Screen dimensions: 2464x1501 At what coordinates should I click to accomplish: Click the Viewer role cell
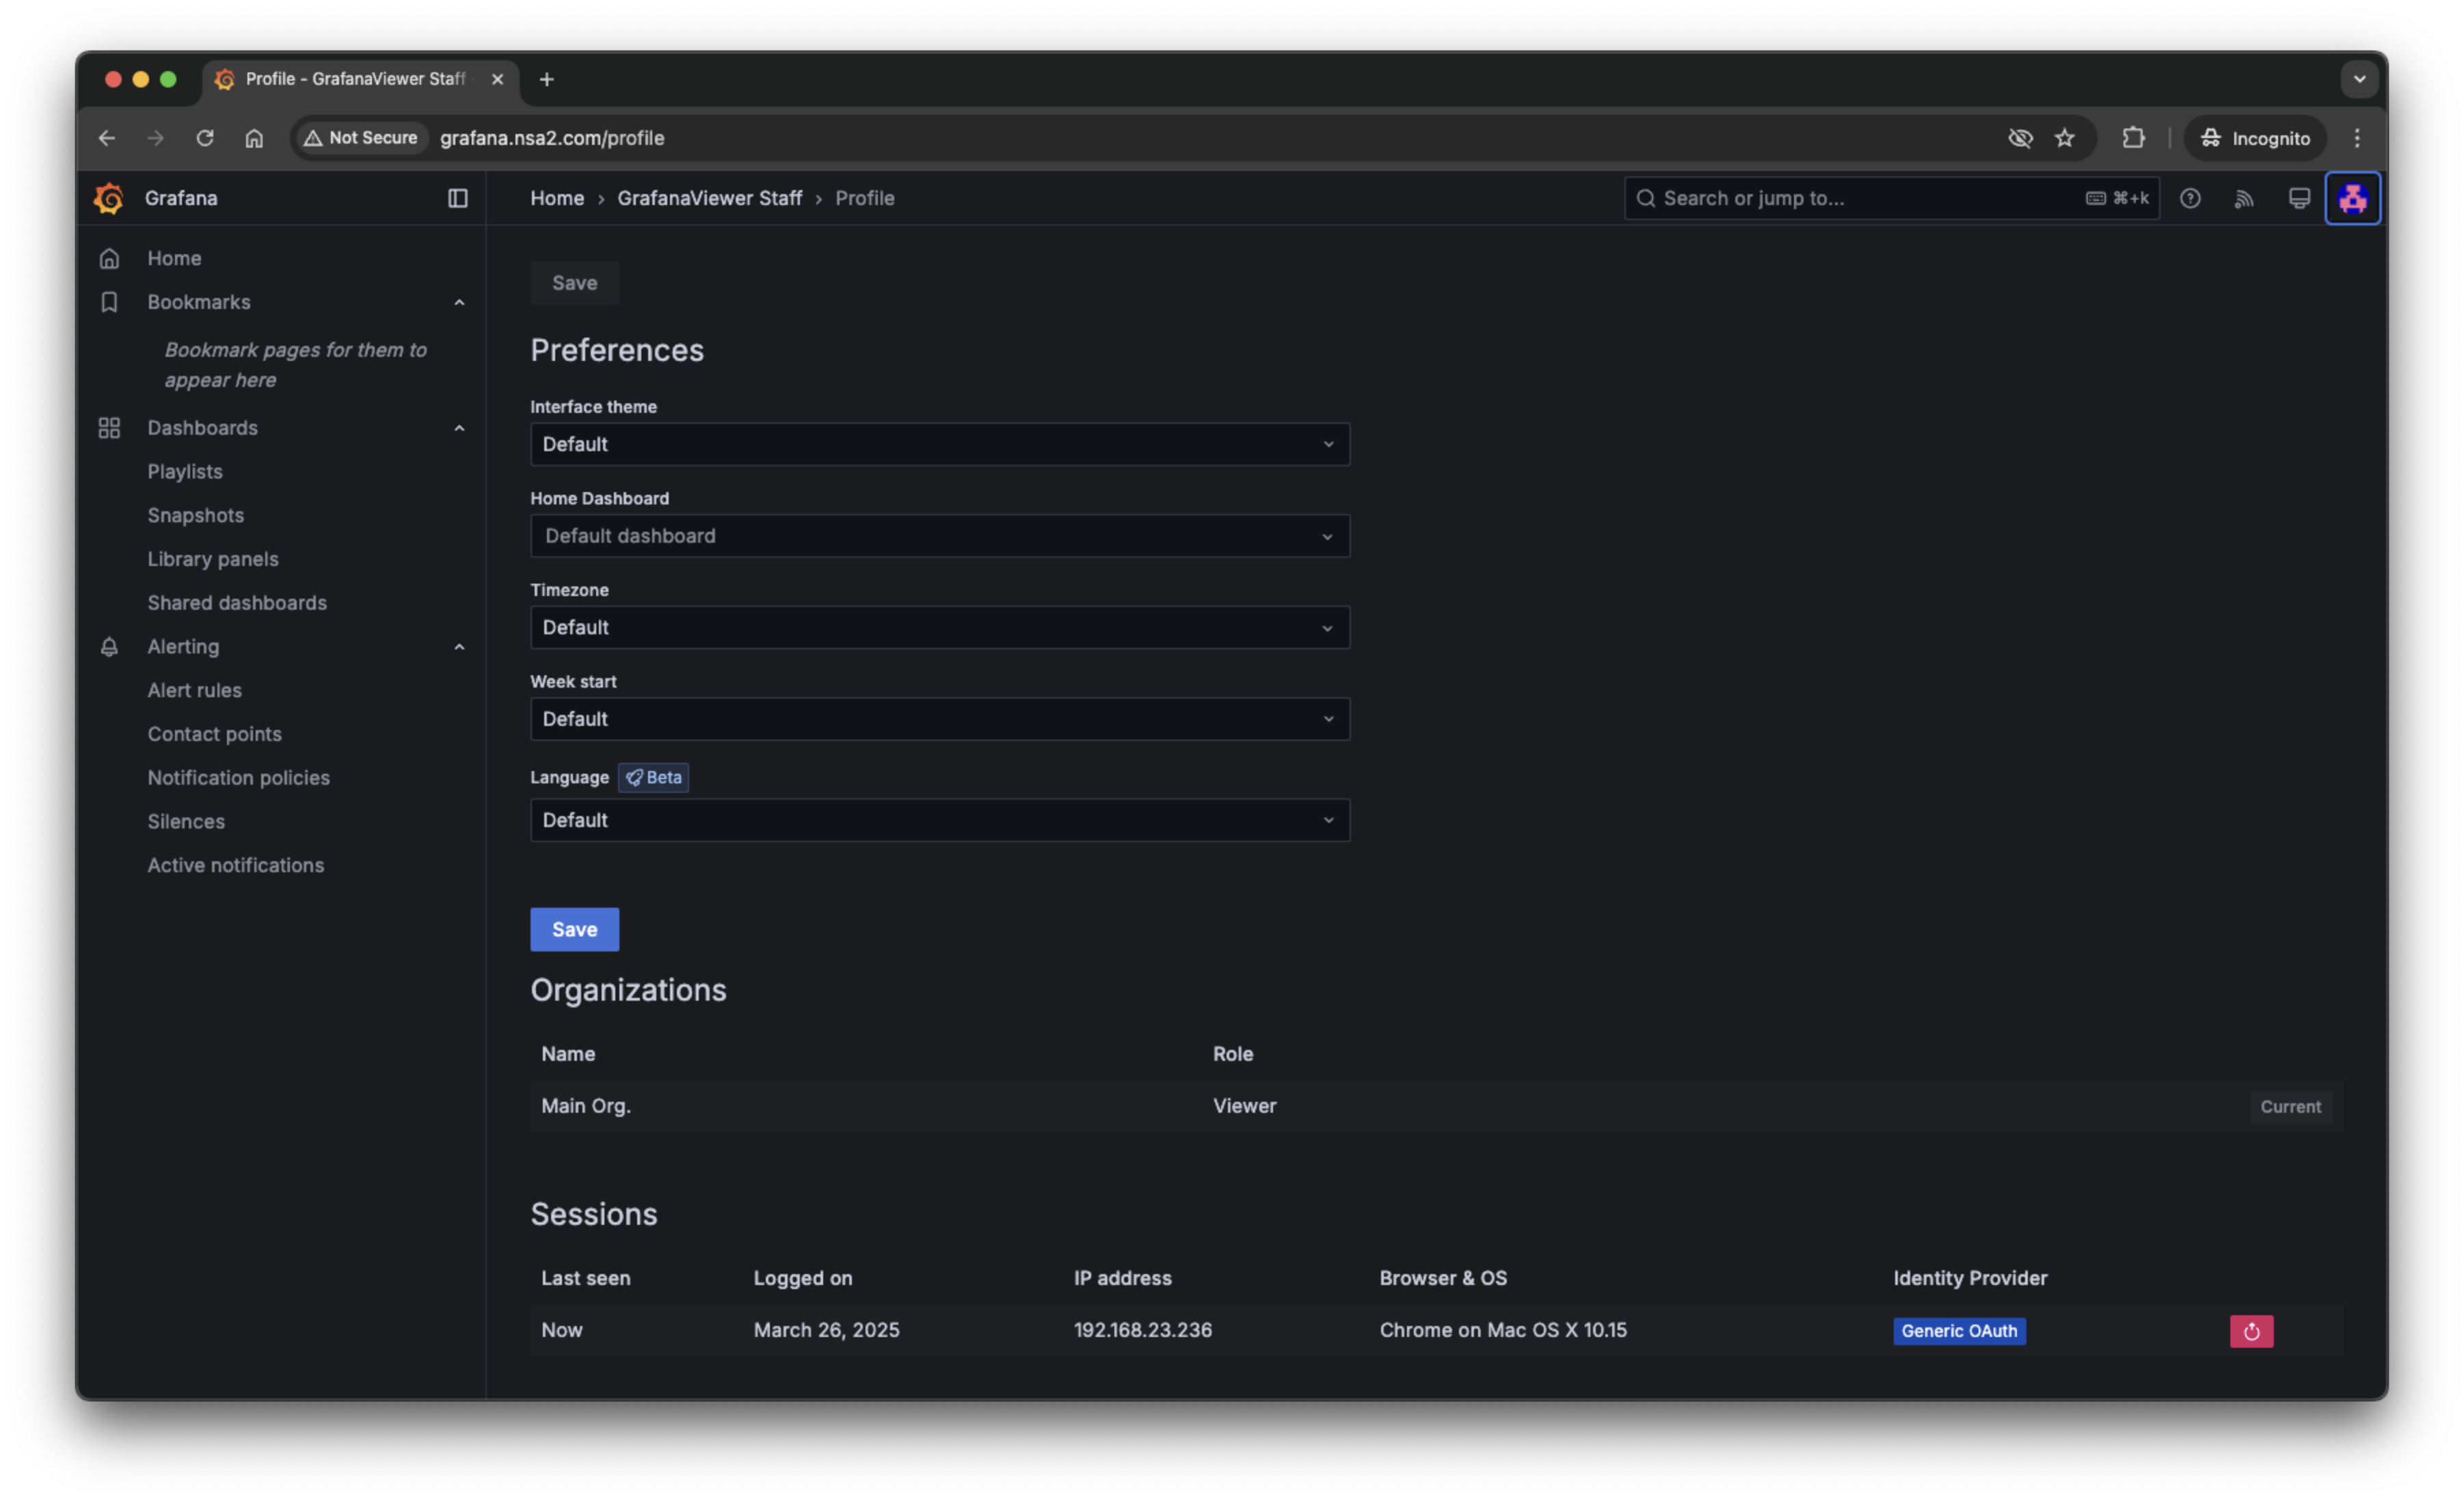pos(1245,1106)
